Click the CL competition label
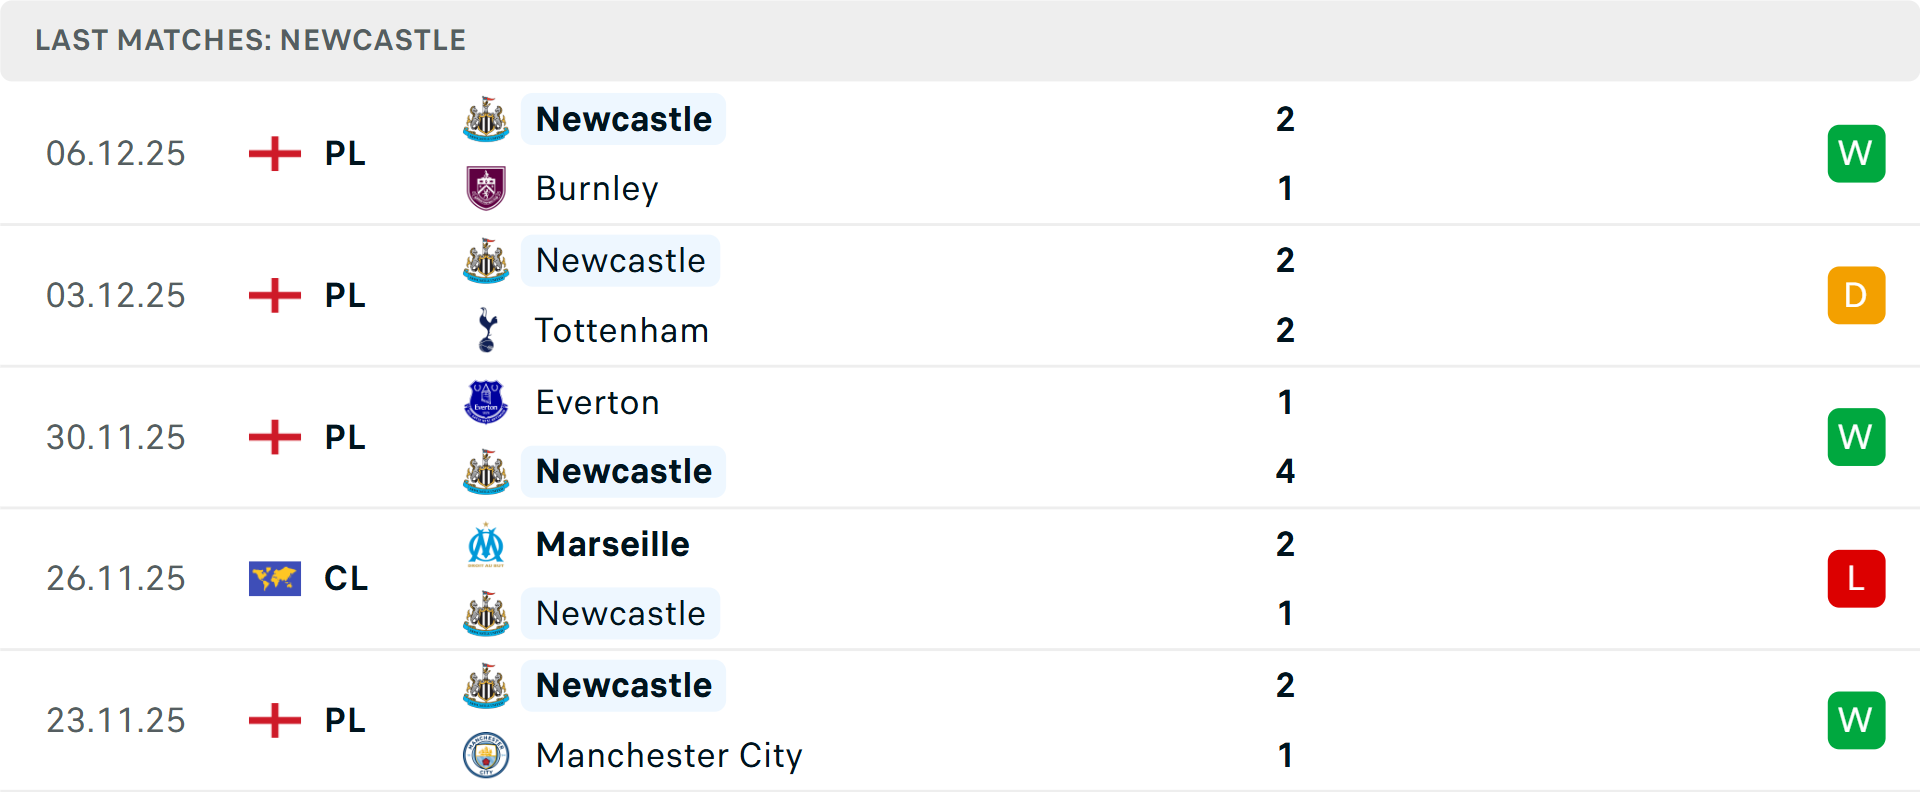 (x=346, y=578)
